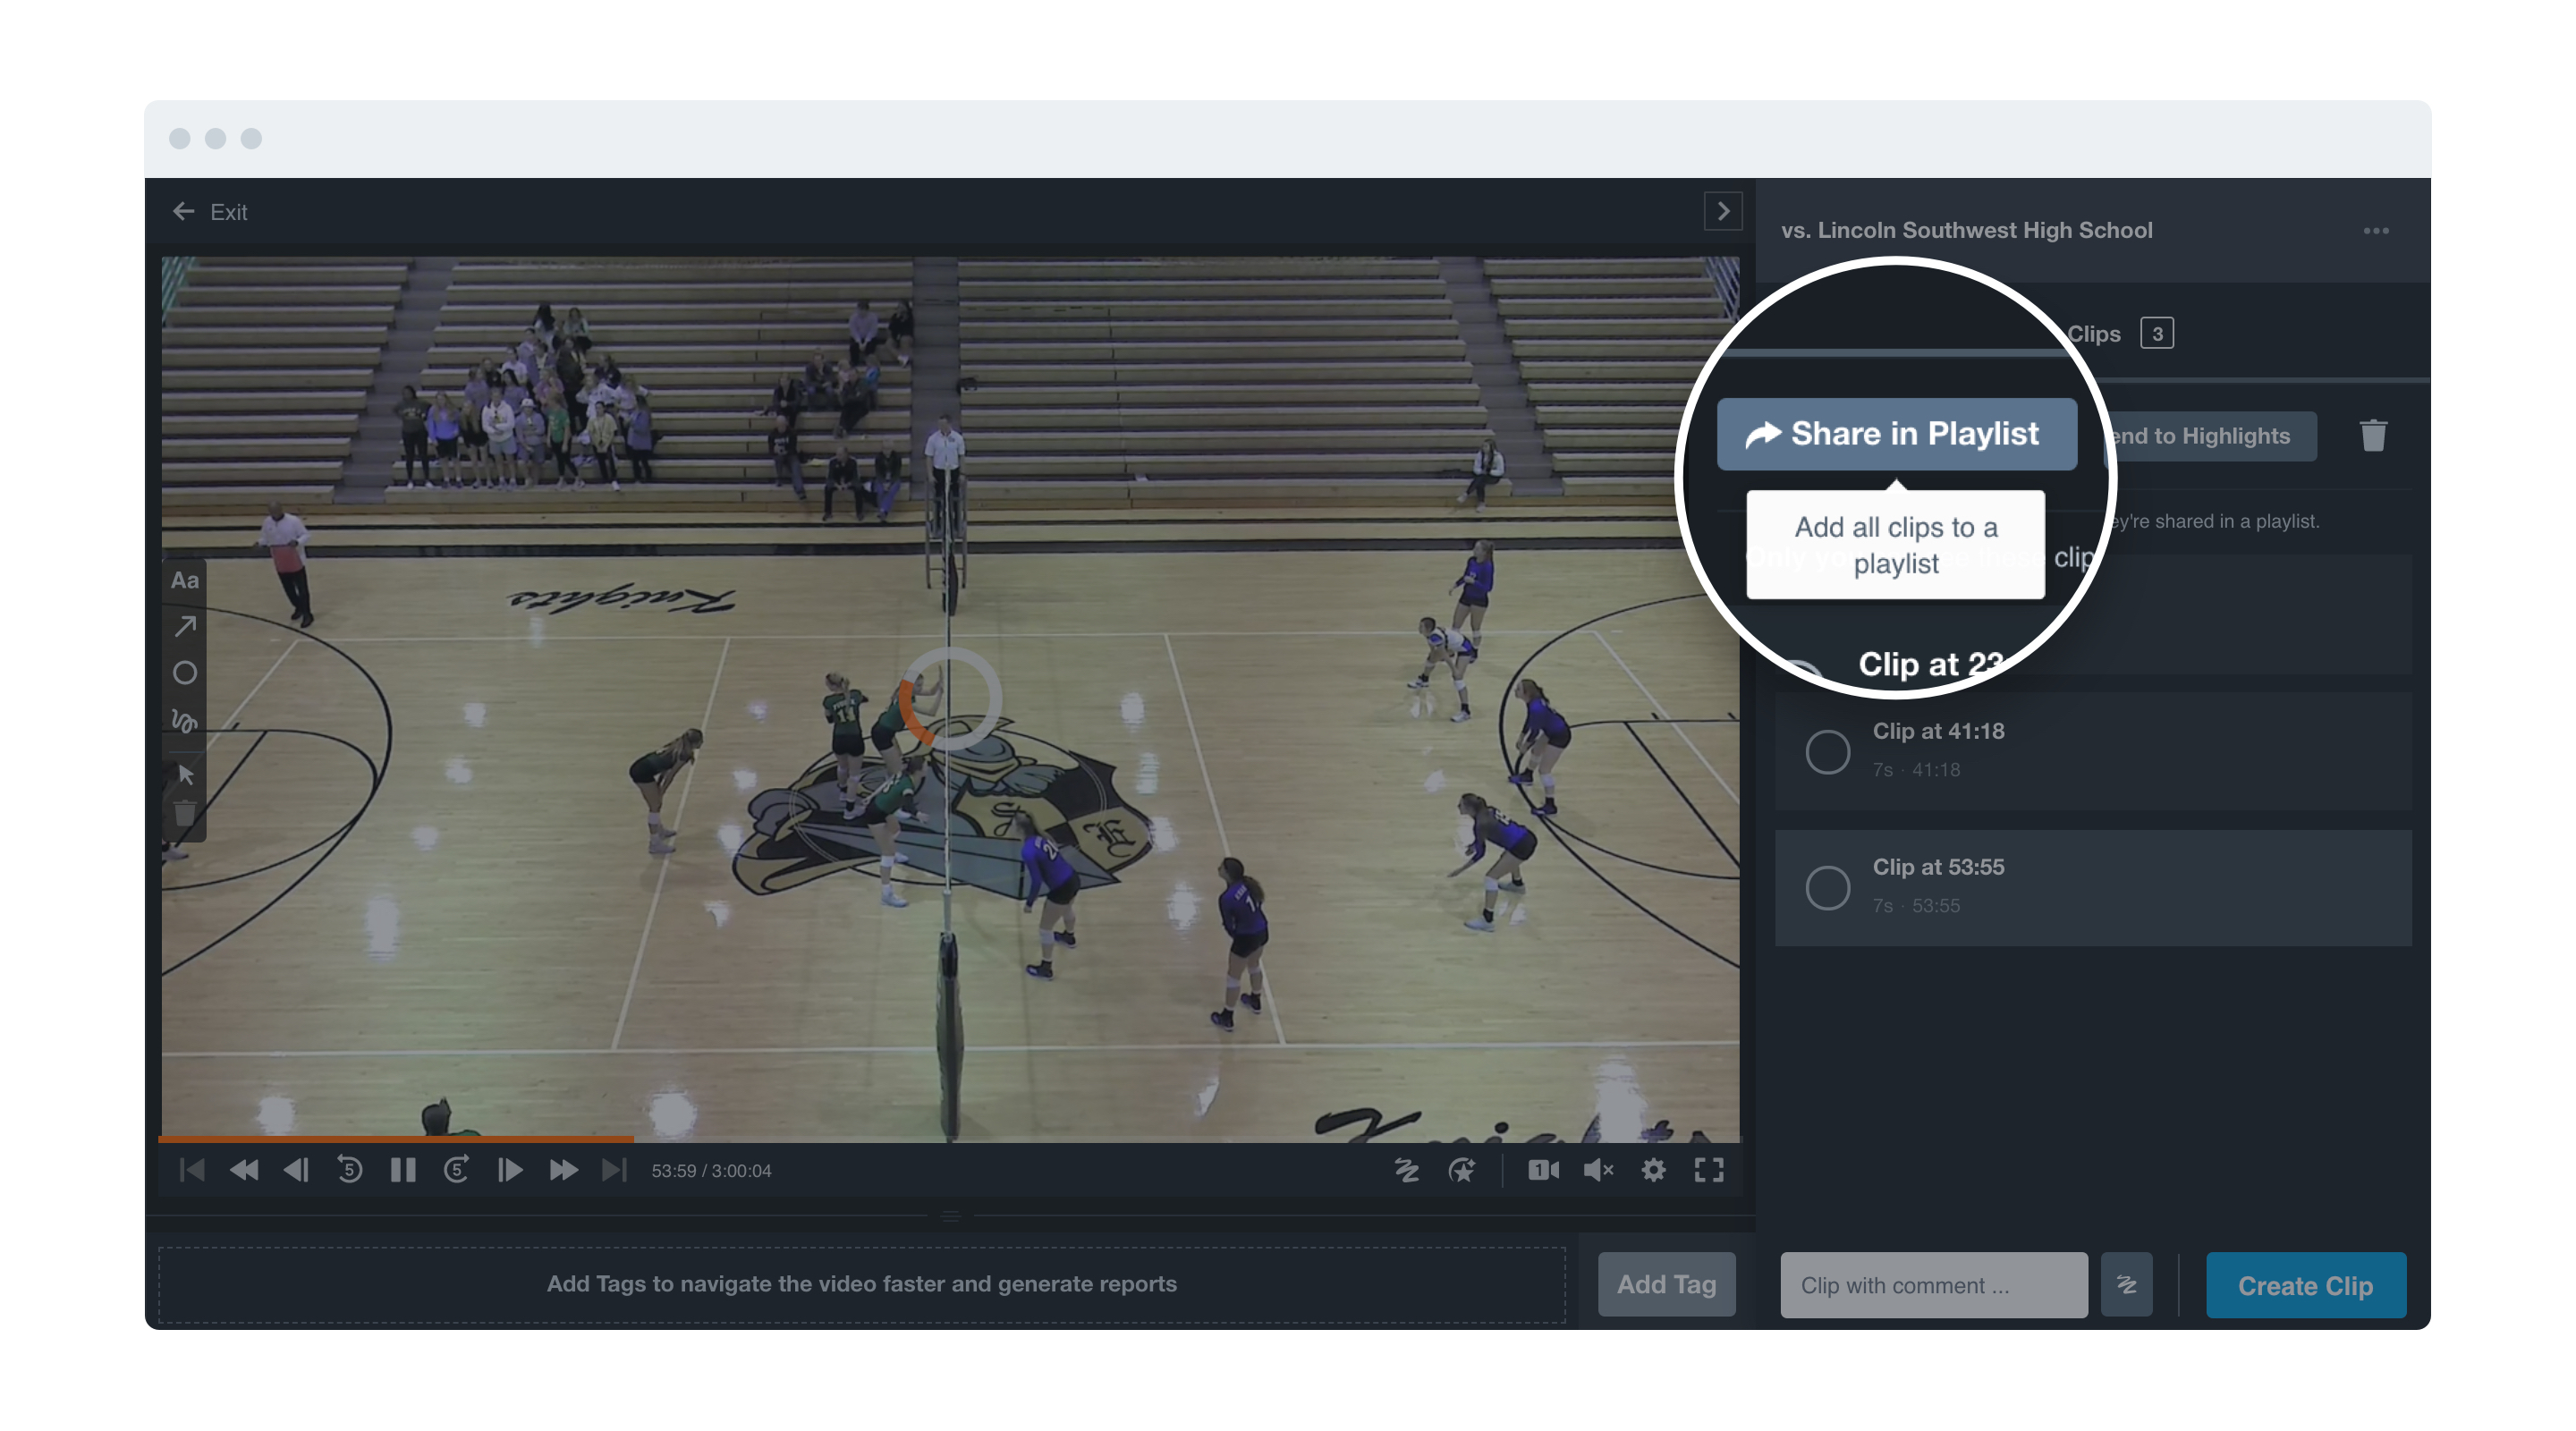Skip to the video start
The width and height of the screenshot is (2576, 1431).
pos(192,1170)
